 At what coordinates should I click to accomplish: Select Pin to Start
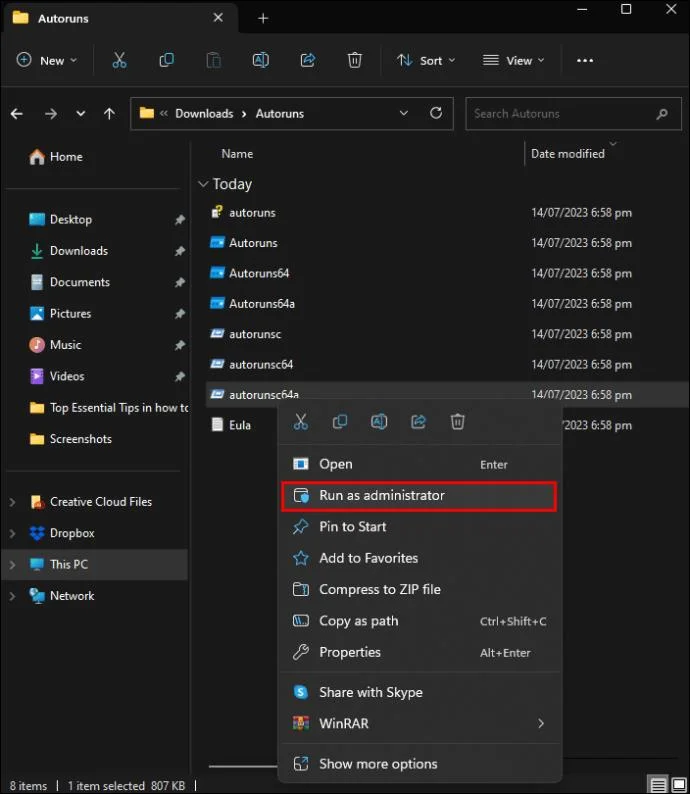click(420, 527)
